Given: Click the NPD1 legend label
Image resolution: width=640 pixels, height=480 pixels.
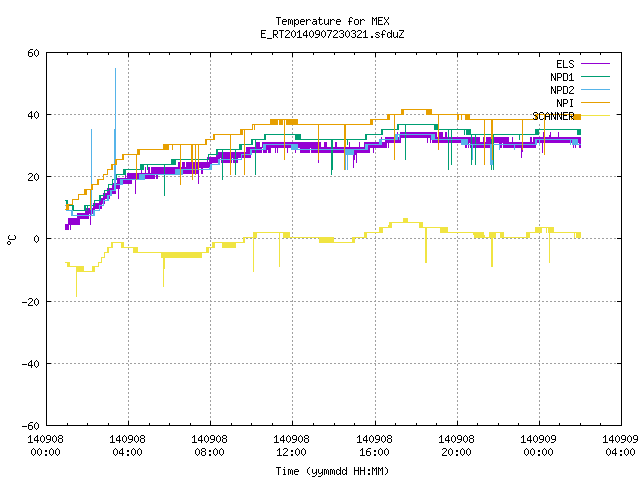Looking at the screenshot, I should [x=562, y=77].
